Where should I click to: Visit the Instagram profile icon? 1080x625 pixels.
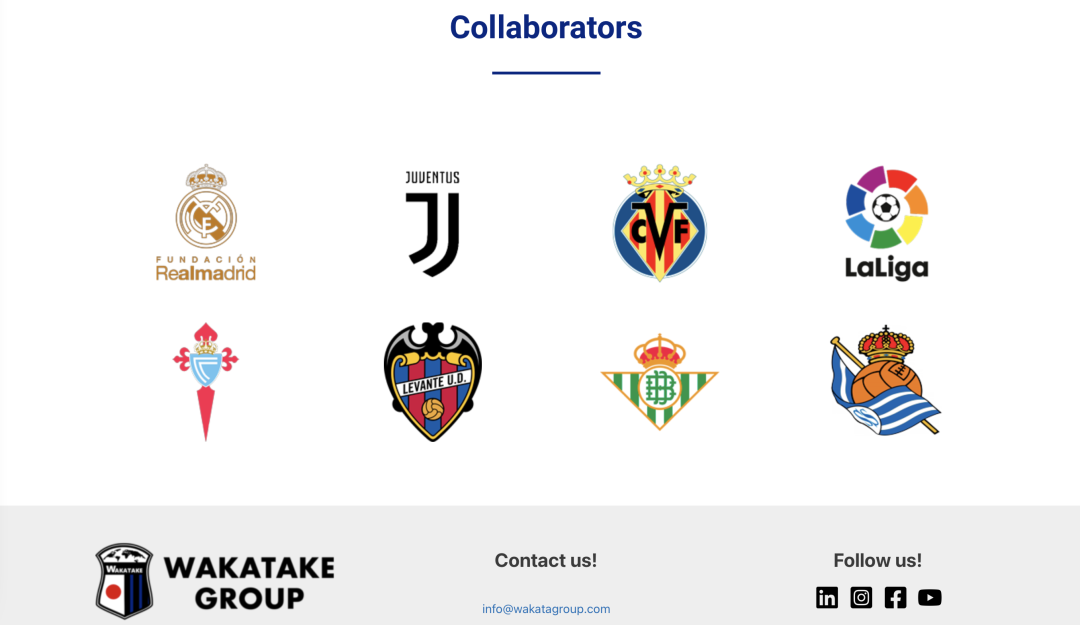[x=861, y=597]
